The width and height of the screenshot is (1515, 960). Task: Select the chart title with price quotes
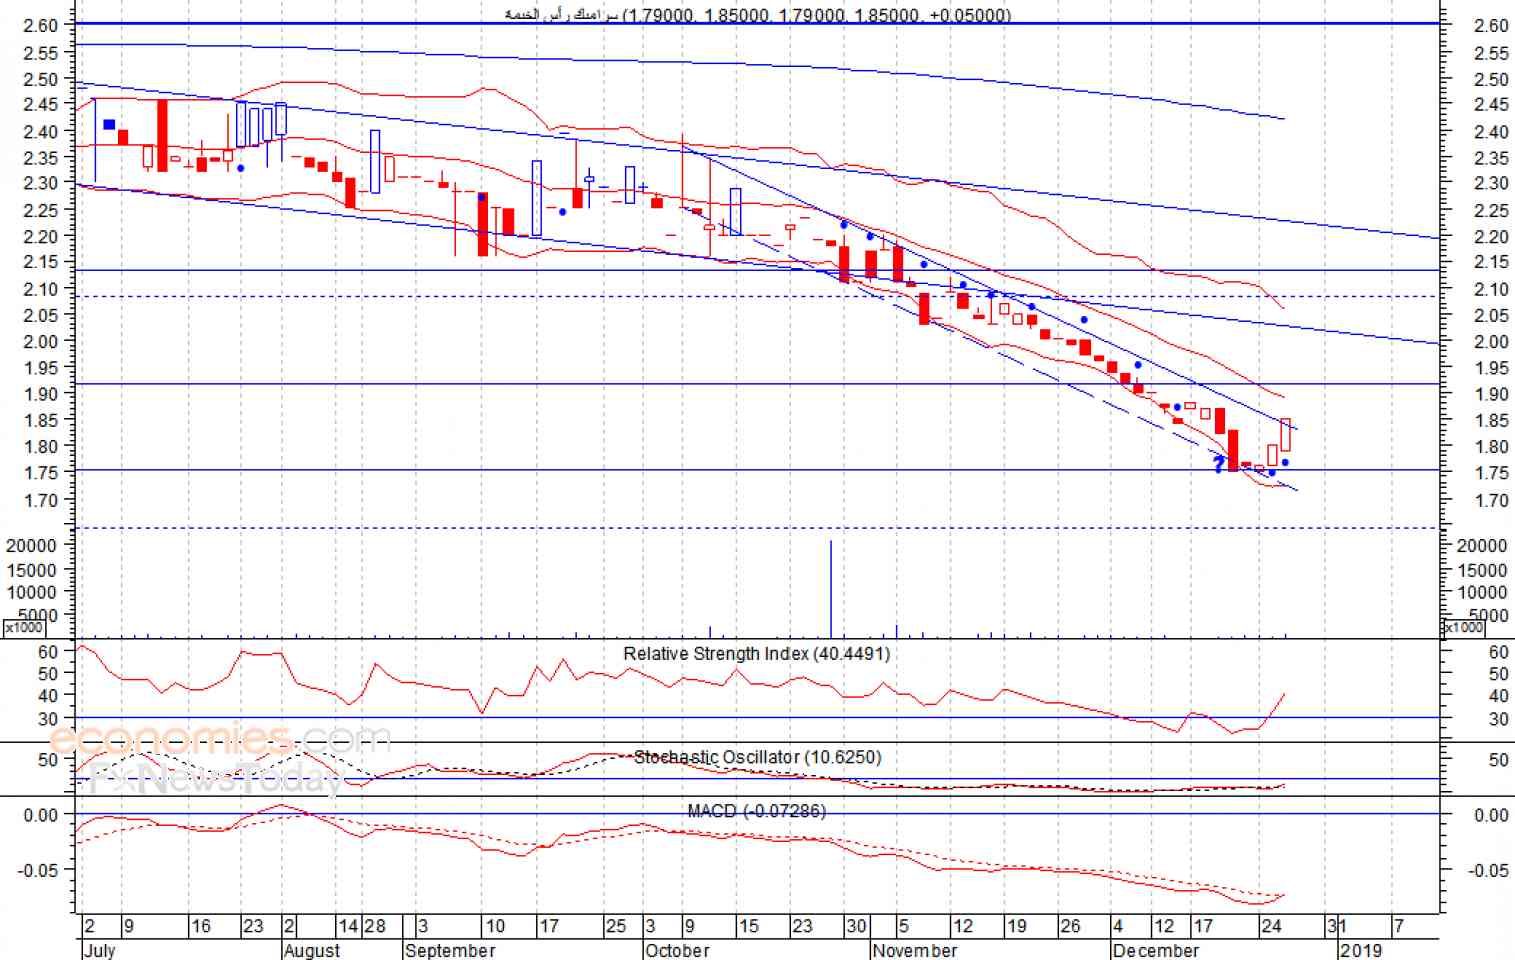(758, 15)
